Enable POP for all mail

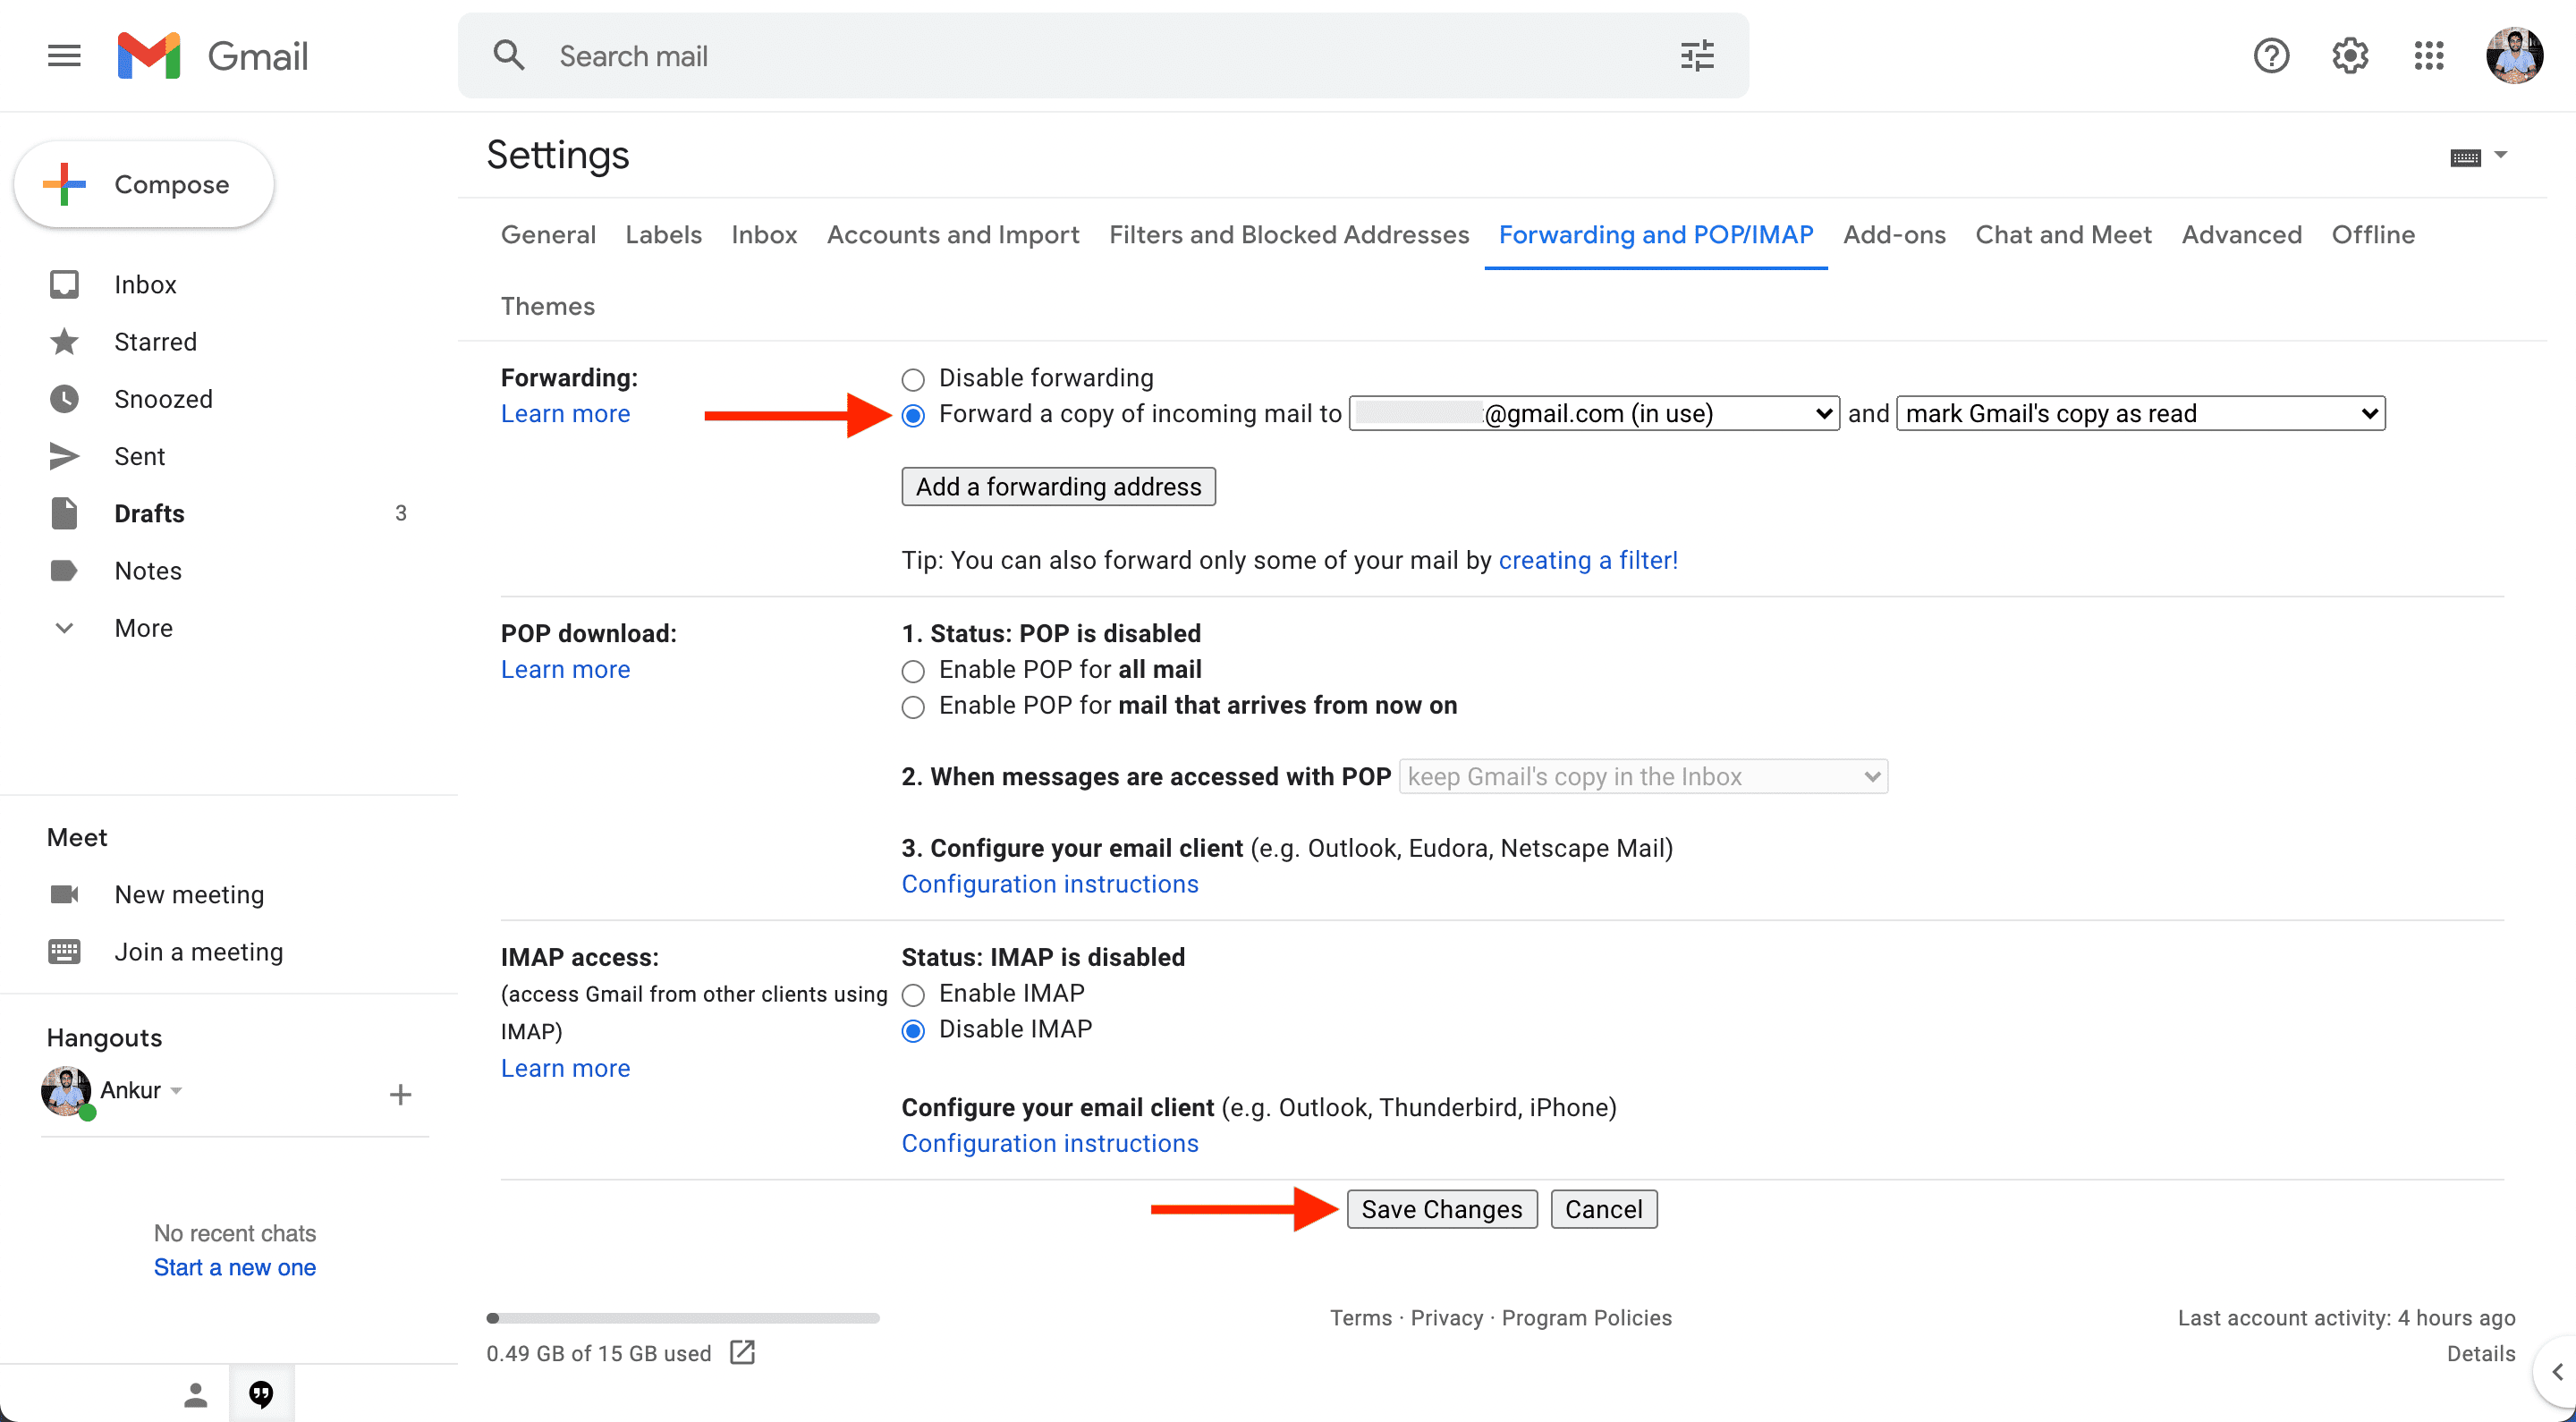[x=913, y=671]
